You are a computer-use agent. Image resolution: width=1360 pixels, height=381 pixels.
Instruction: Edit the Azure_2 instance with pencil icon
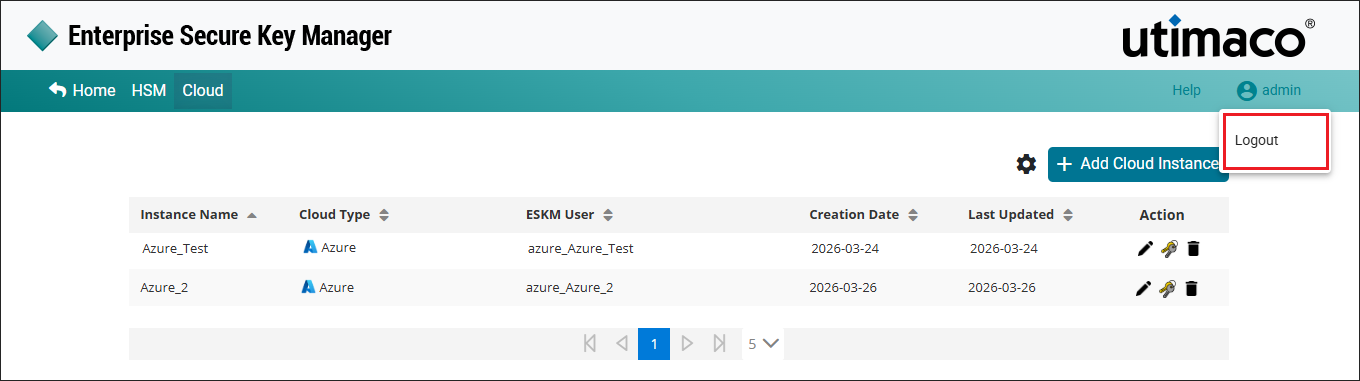[x=1144, y=288]
